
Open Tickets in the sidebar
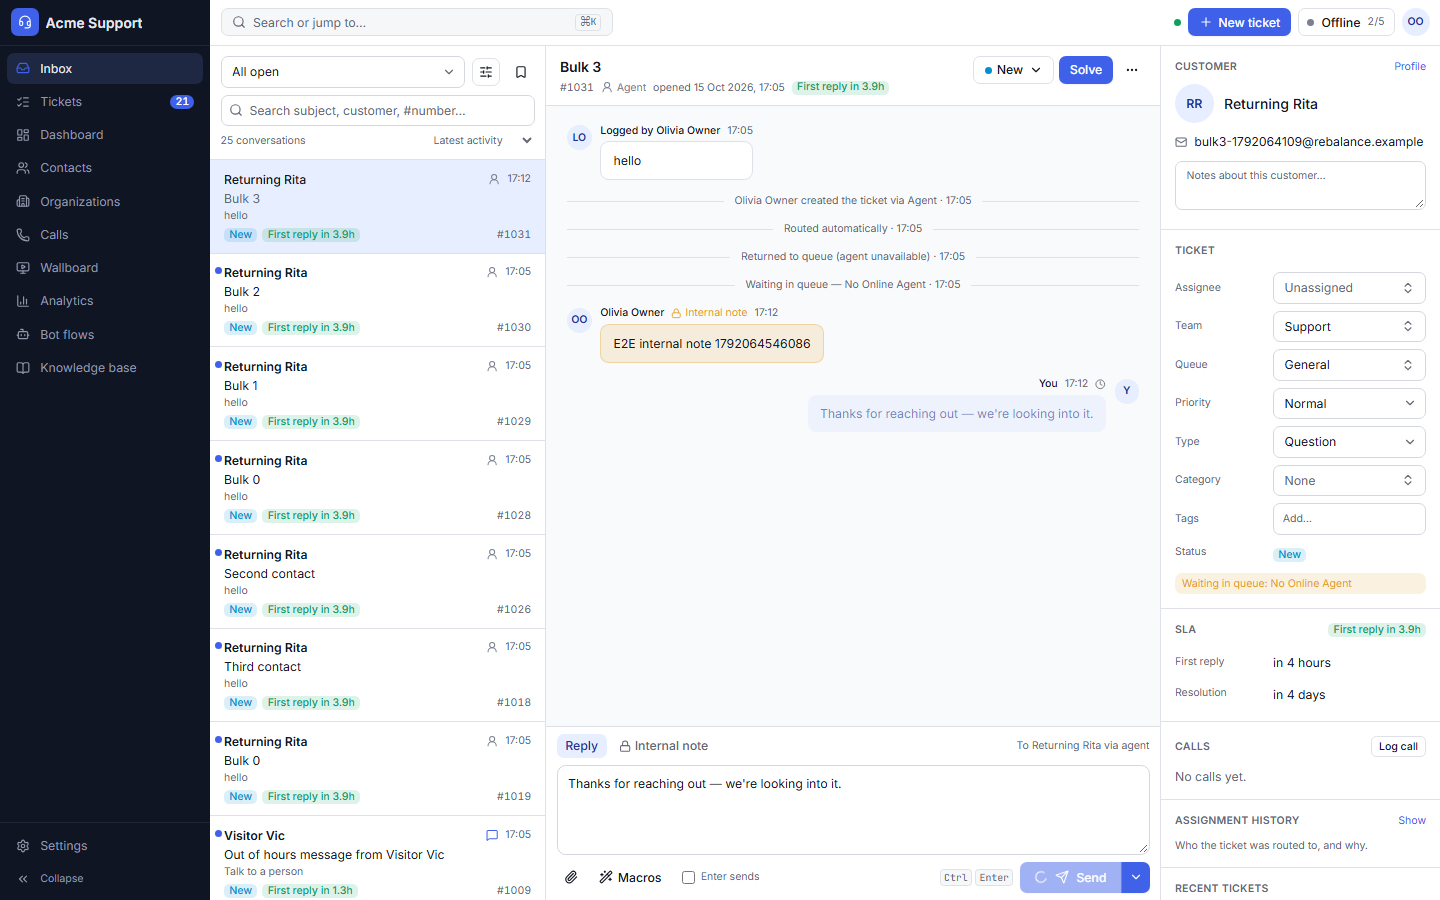point(105,102)
